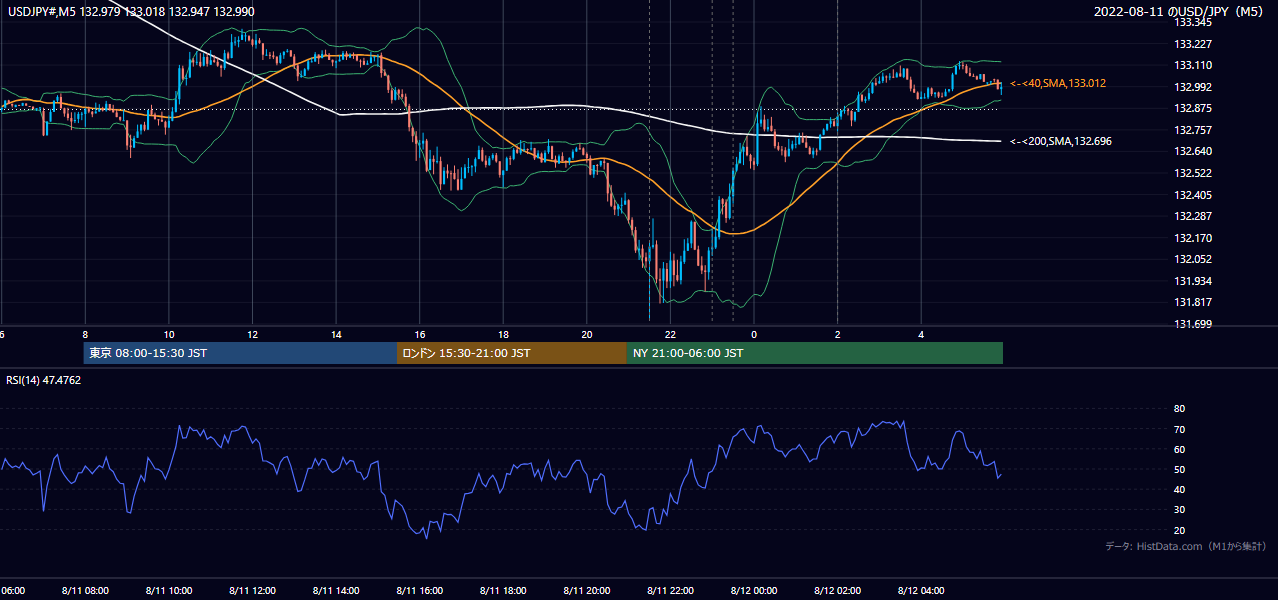Image resolution: width=1278 pixels, height=600 pixels.
Task: Click hour label 10 under price chart
Action: pyautogui.click(x=169, y=335)
